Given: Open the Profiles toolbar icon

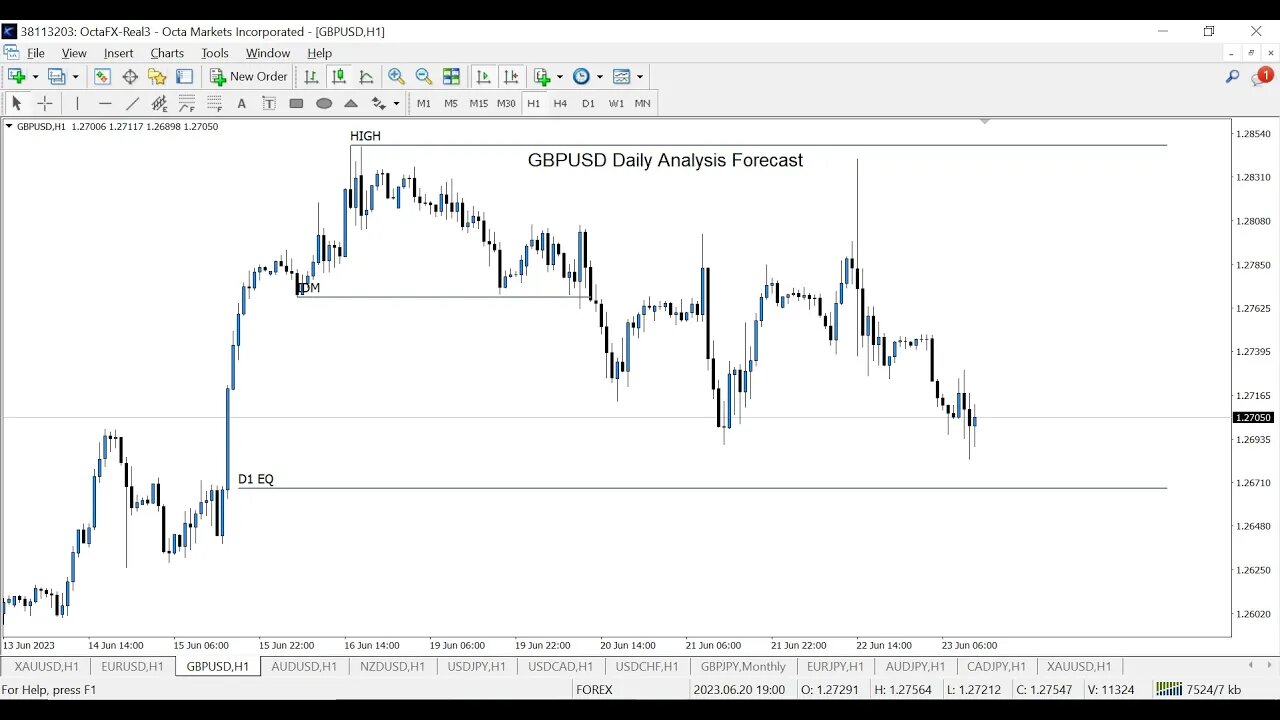Looking at the screenshot, I should click(x=56, y=76).
